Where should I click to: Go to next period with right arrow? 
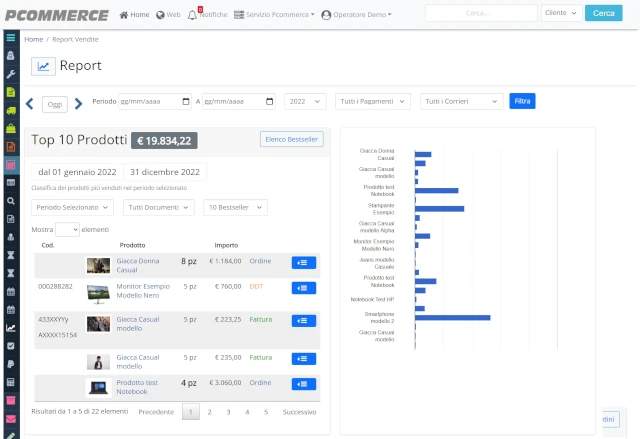coord(78,104)
